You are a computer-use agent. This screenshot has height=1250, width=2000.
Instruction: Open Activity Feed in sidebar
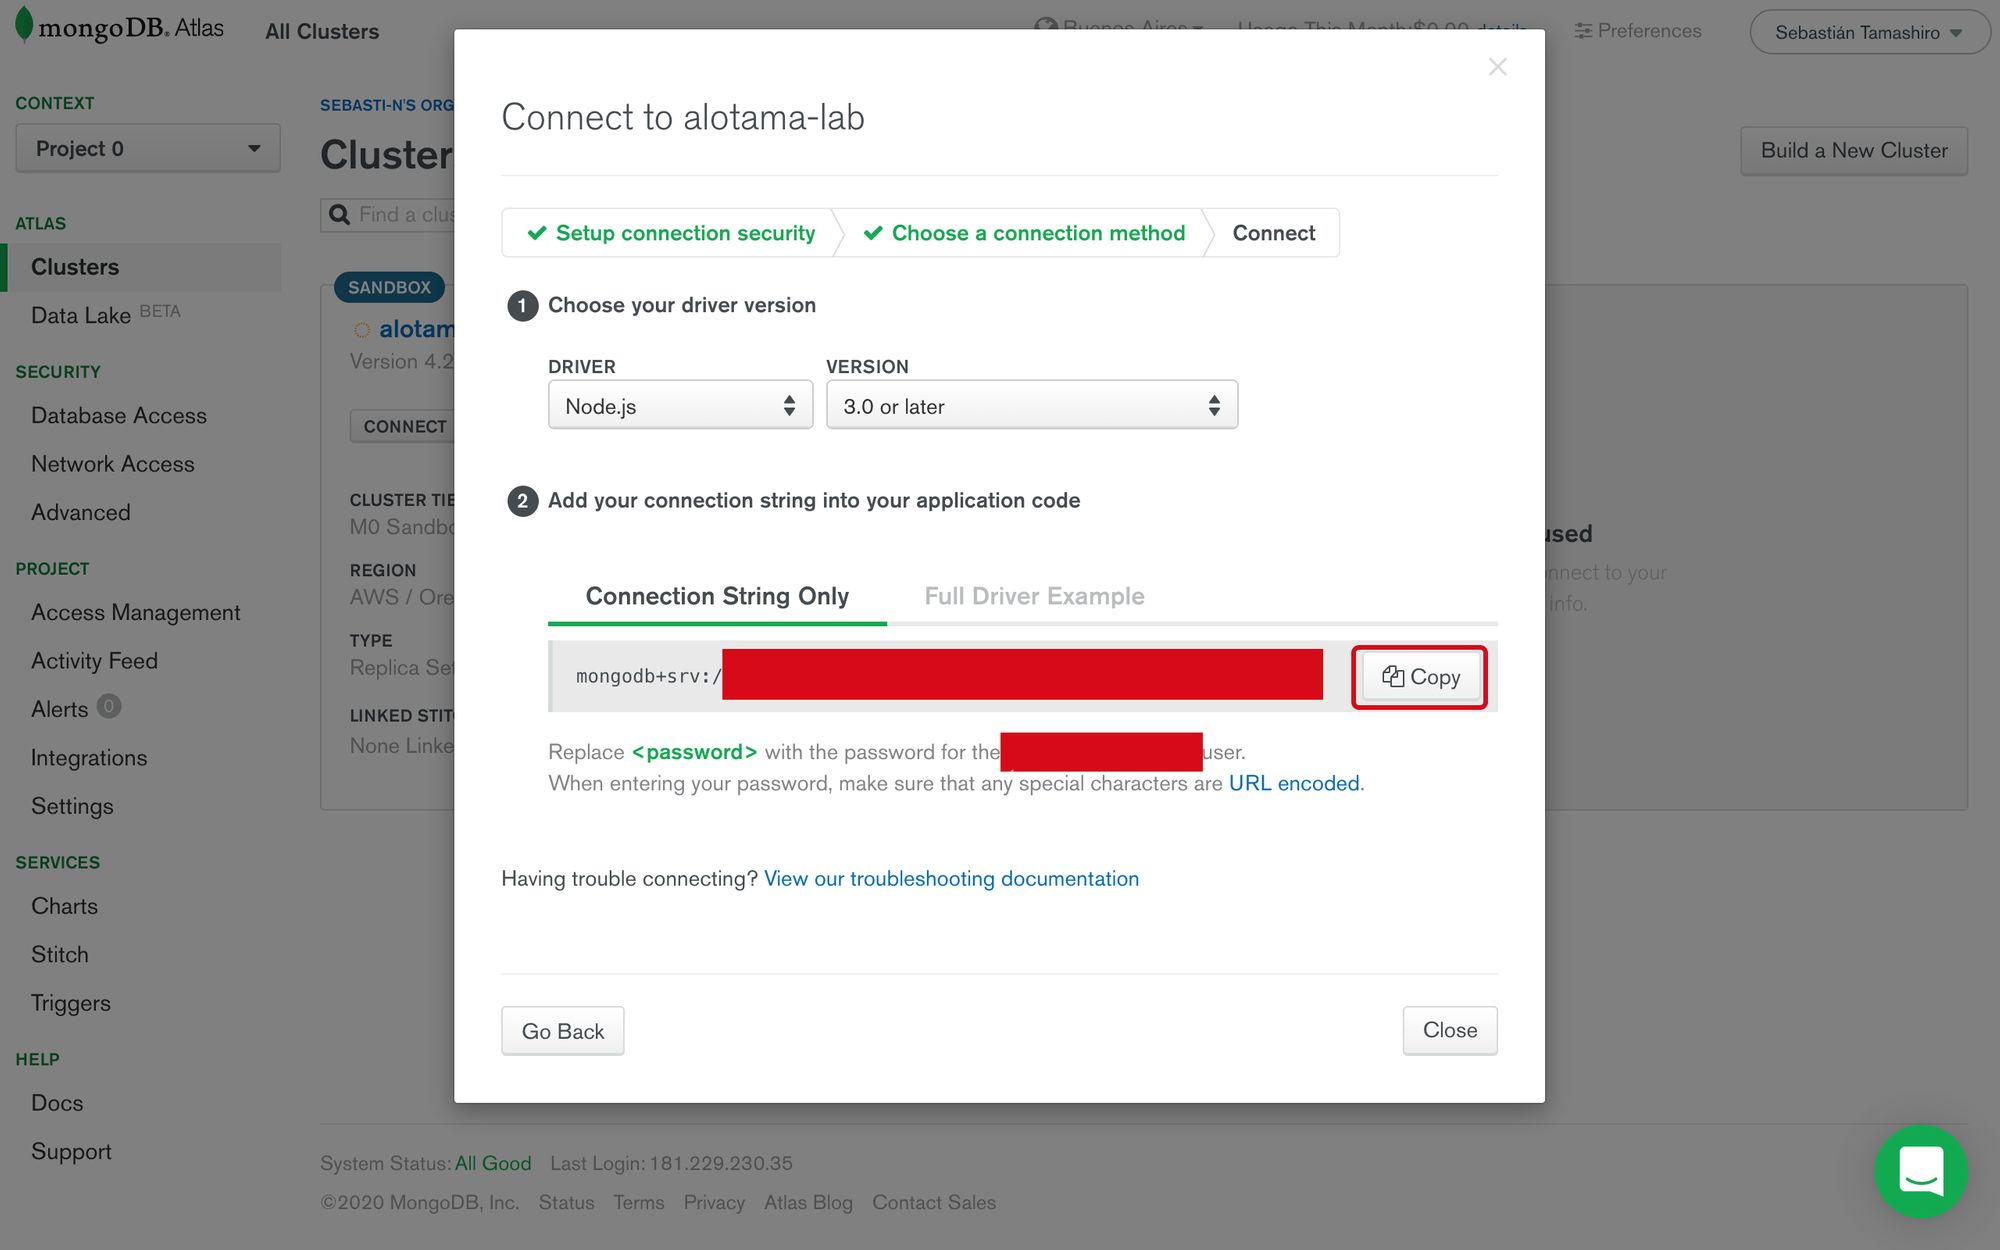pyautogui.click(x=94, y=661)
